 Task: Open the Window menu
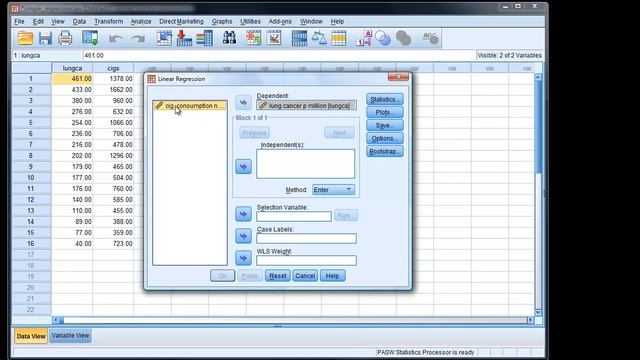pyautogui.click(x=311, y=21)
